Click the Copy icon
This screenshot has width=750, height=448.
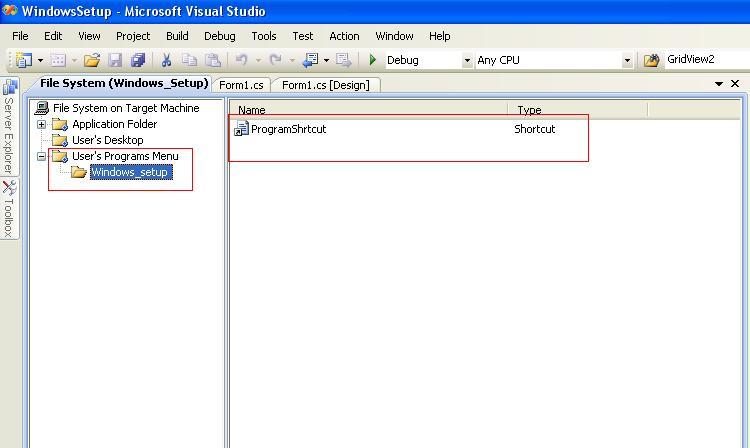point(190,60)
